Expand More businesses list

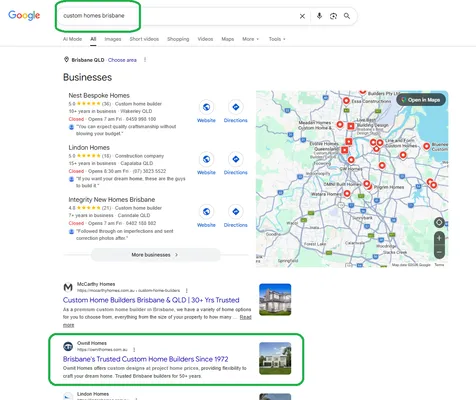pos(155,255)
